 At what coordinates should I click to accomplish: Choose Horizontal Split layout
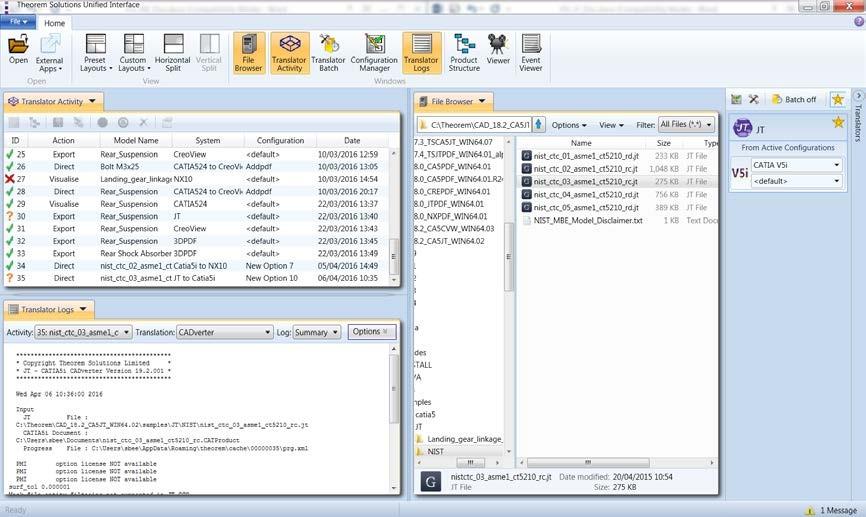(x=173, y=54)
